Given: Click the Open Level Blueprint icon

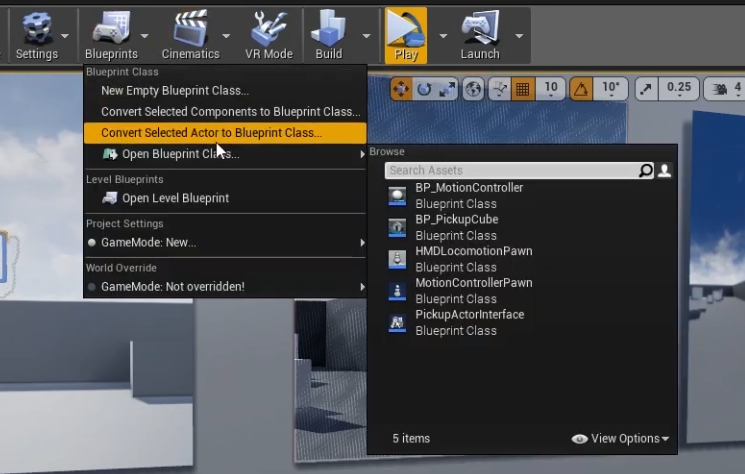Looking at the screenshot, I should (110, 198).
